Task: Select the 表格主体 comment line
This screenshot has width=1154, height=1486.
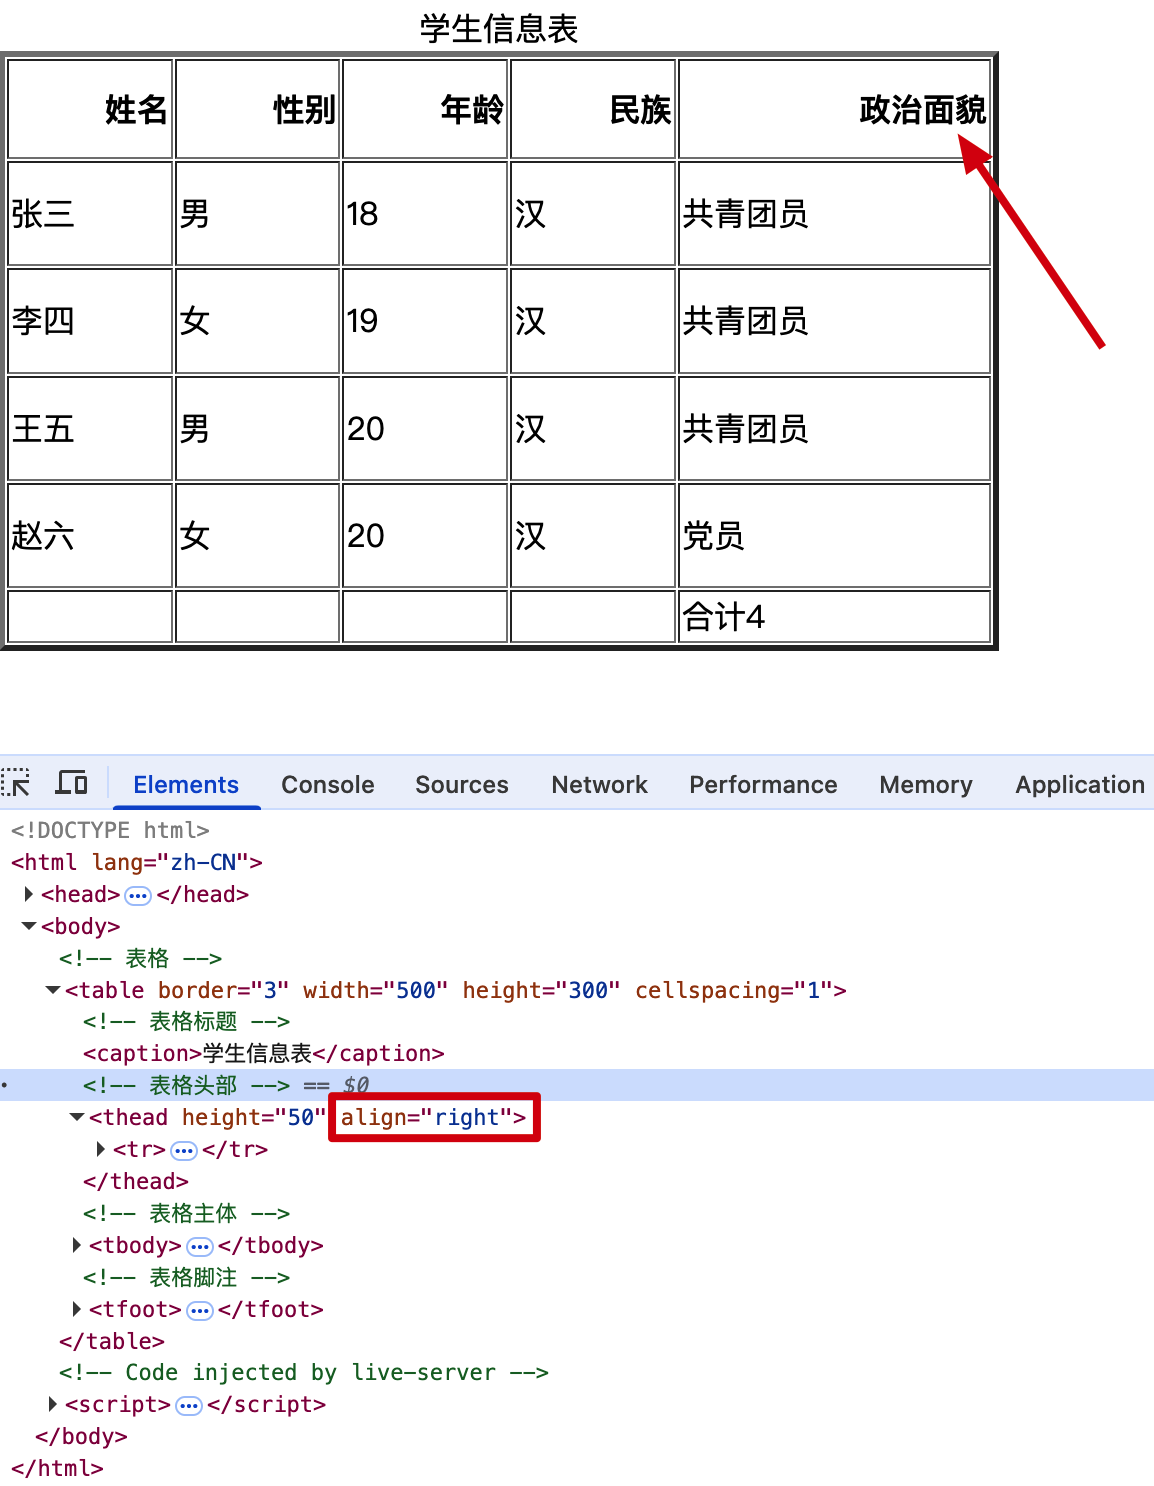Action: click(x=186, y=1213)
